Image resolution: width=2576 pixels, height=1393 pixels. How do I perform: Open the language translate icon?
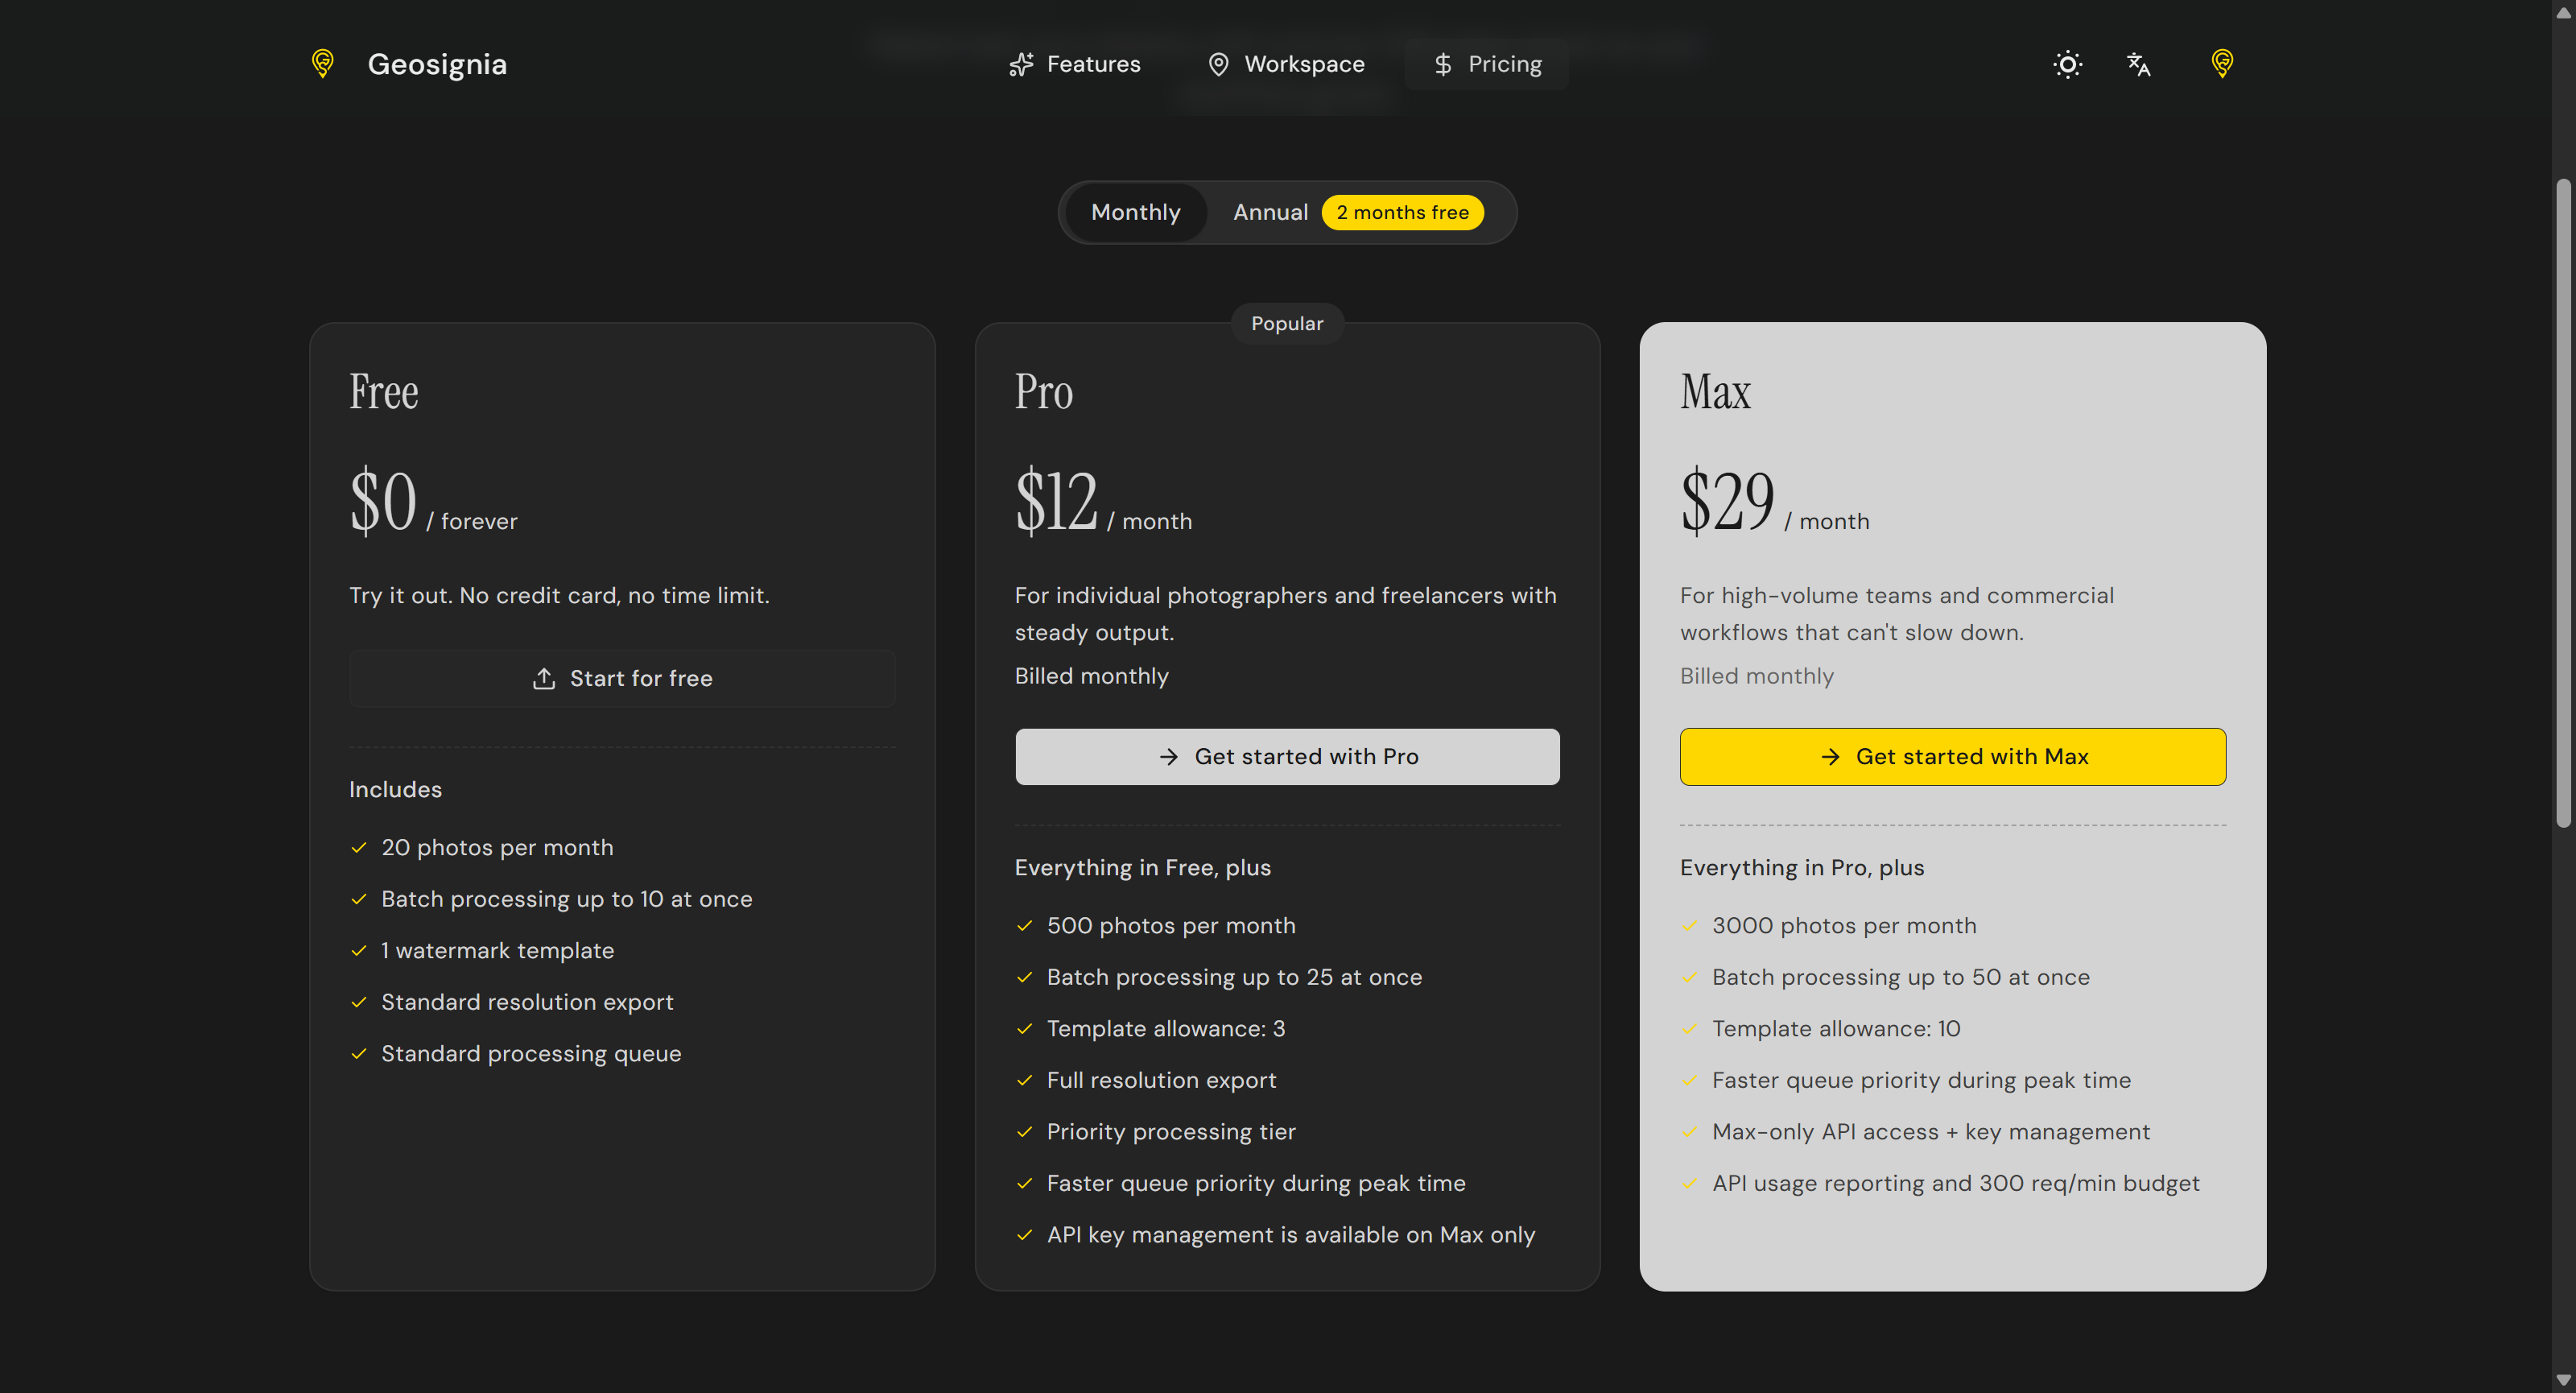2138,64
